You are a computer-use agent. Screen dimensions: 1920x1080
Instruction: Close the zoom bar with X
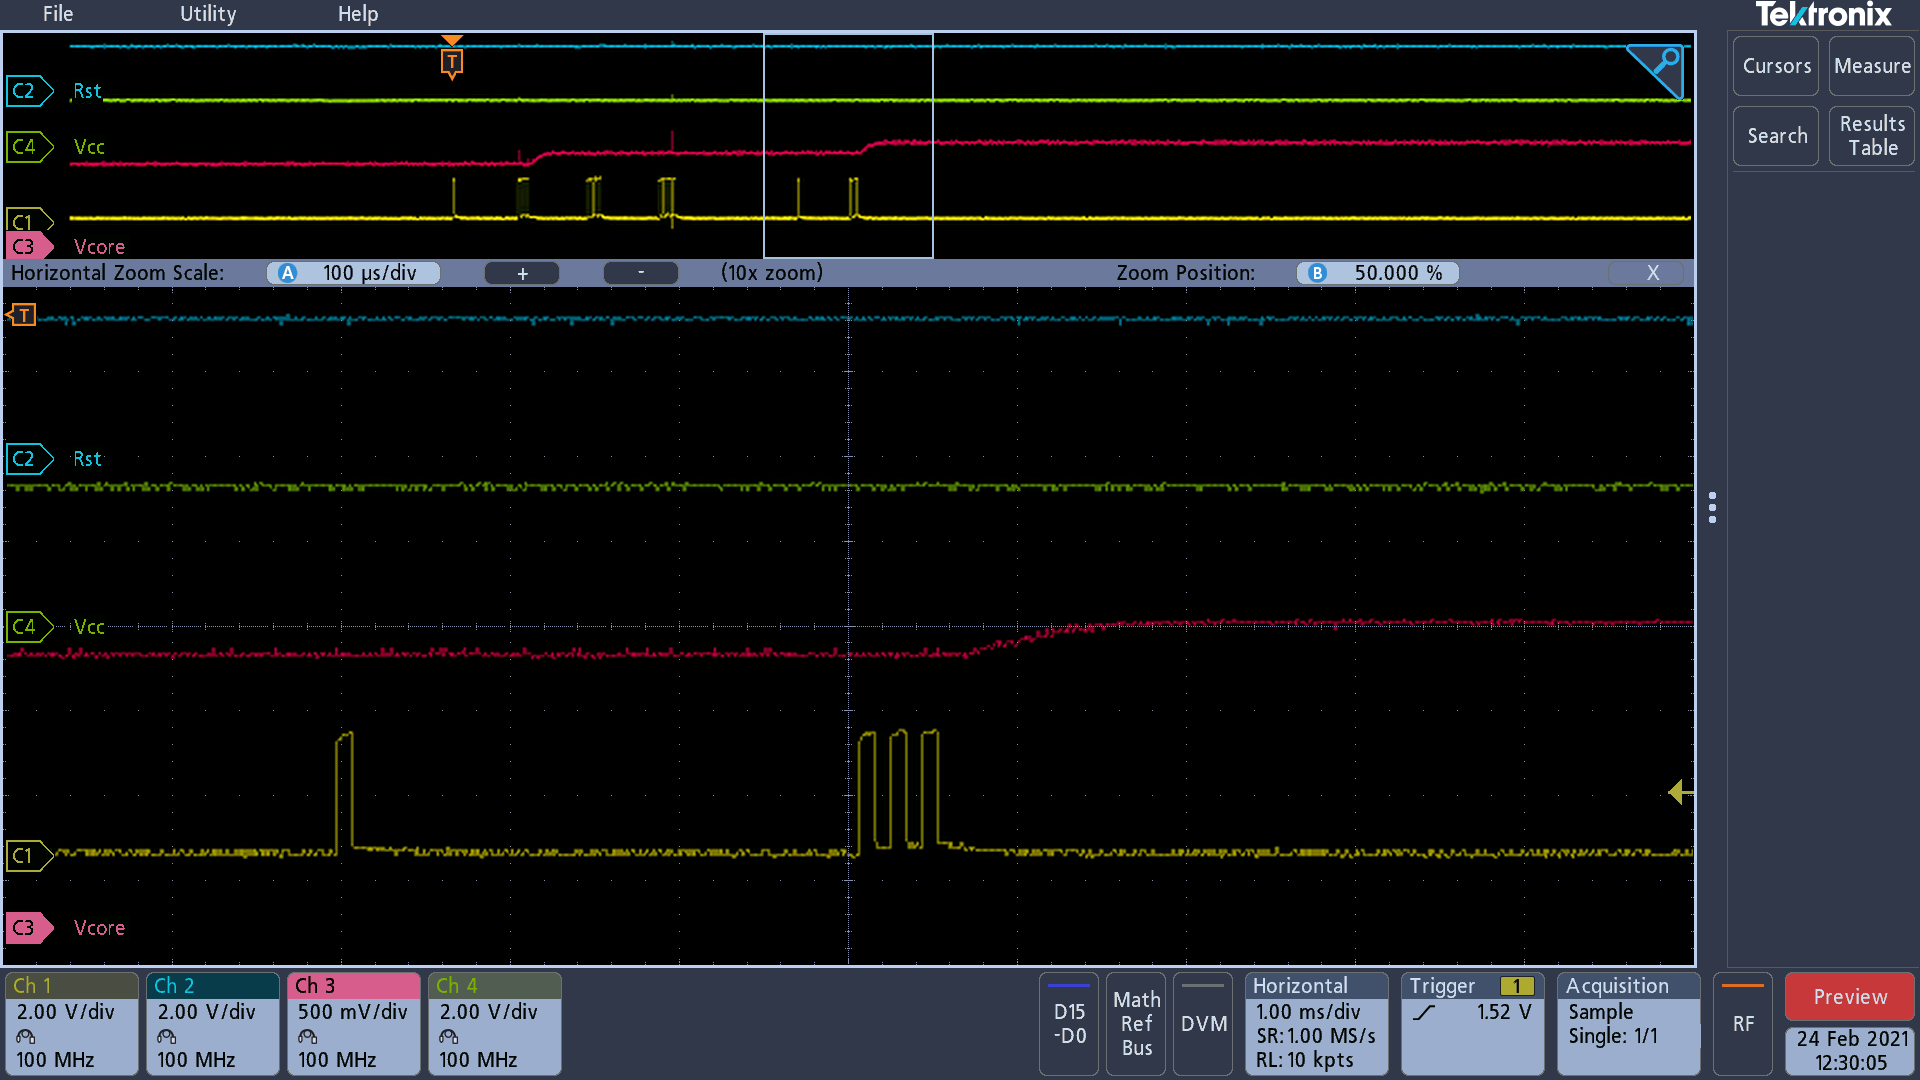1652,273
